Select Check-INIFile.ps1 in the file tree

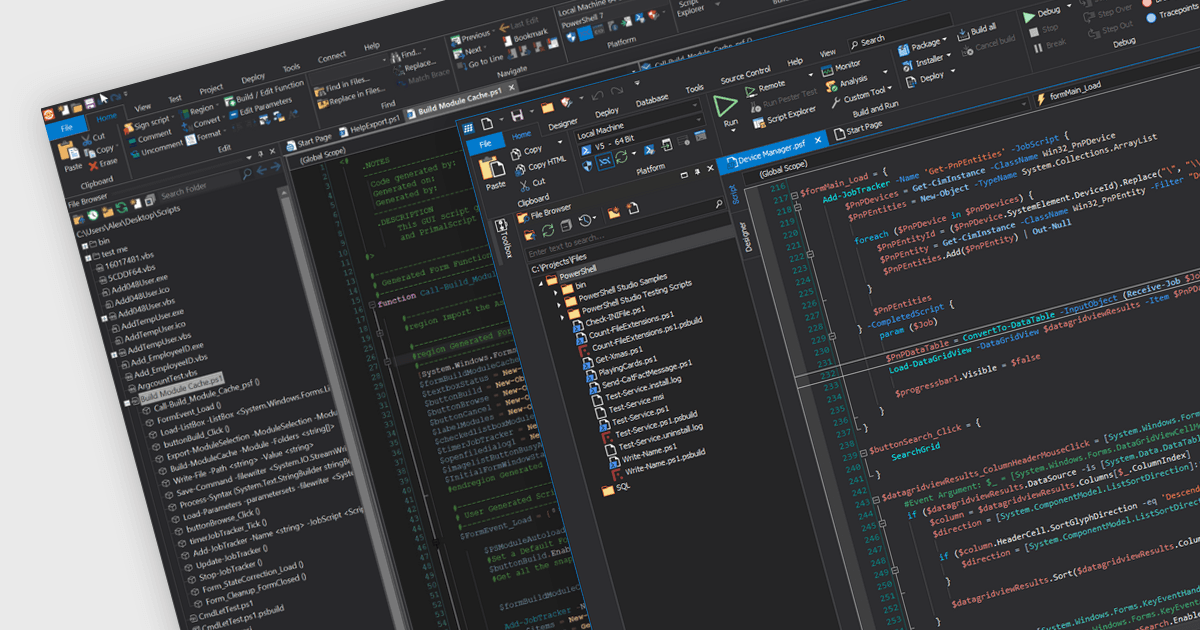pos(608,317)
